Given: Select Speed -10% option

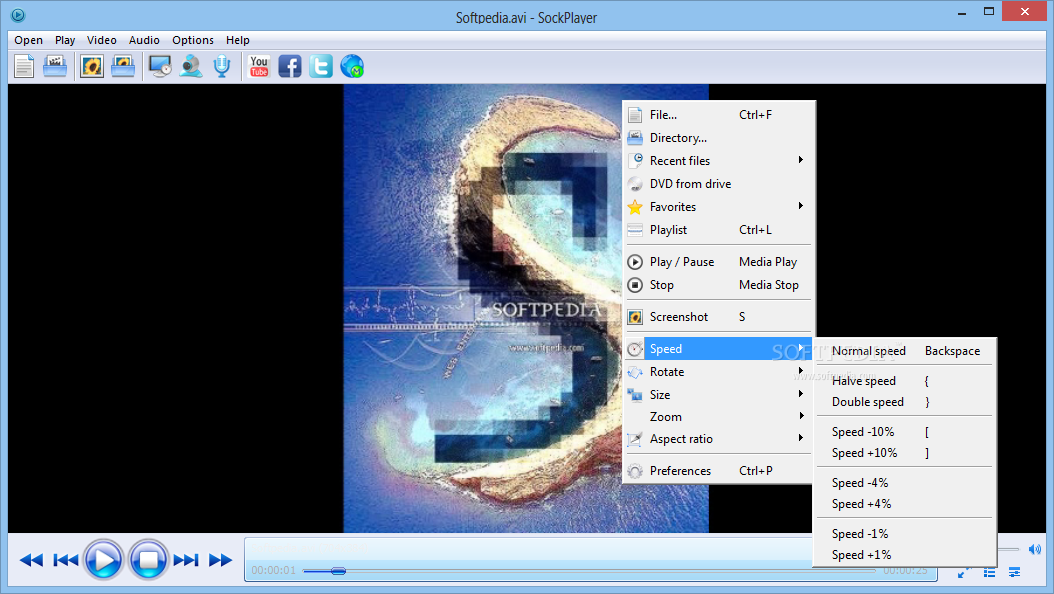Looking at the screenshot, I should point(905,432).
